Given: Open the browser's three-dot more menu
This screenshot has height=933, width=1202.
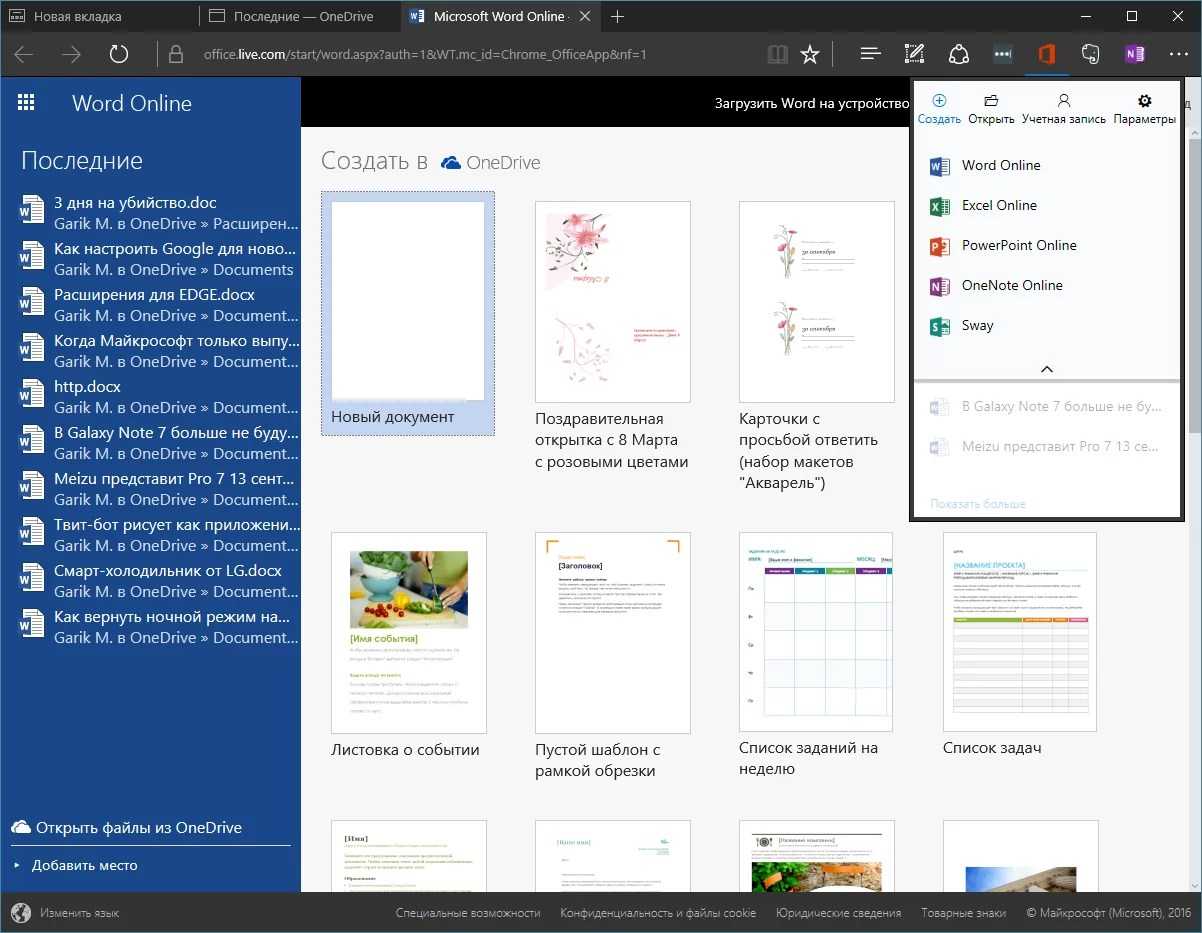Looking at the screenshot, I should [1178, 54].
